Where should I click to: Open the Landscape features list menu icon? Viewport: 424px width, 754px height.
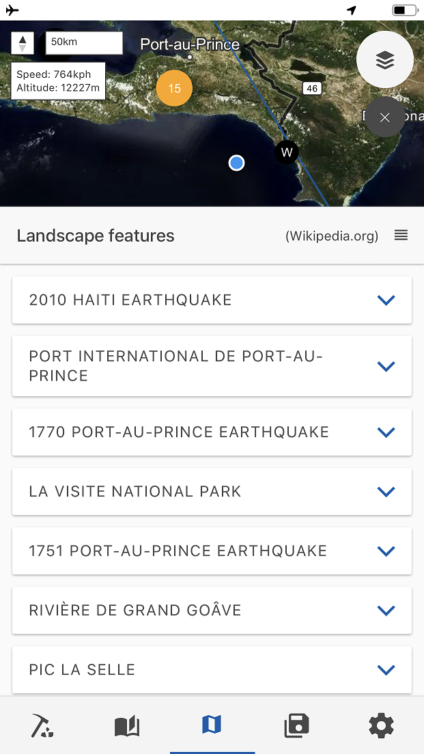401,235
